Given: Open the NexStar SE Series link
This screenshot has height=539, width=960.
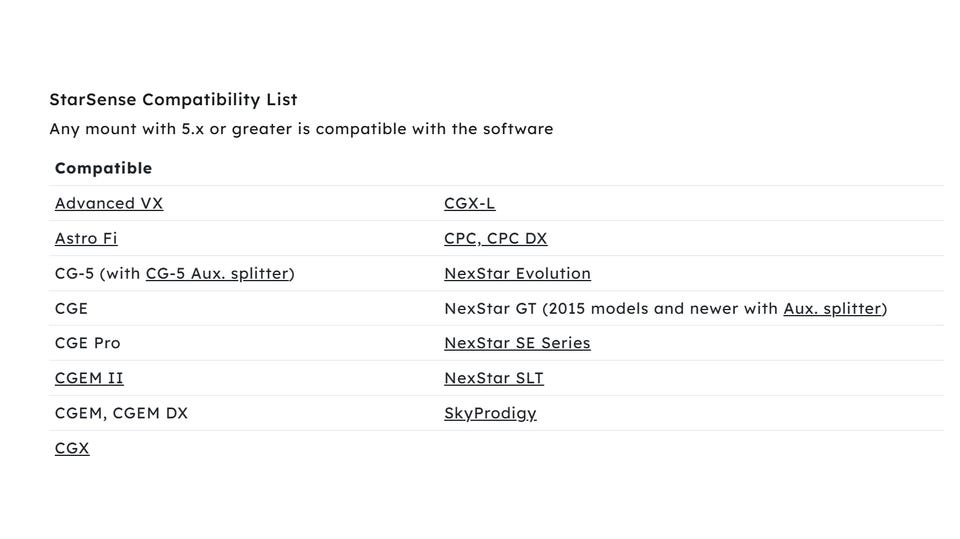Looking at the screenshot, I should pos(517,343).
